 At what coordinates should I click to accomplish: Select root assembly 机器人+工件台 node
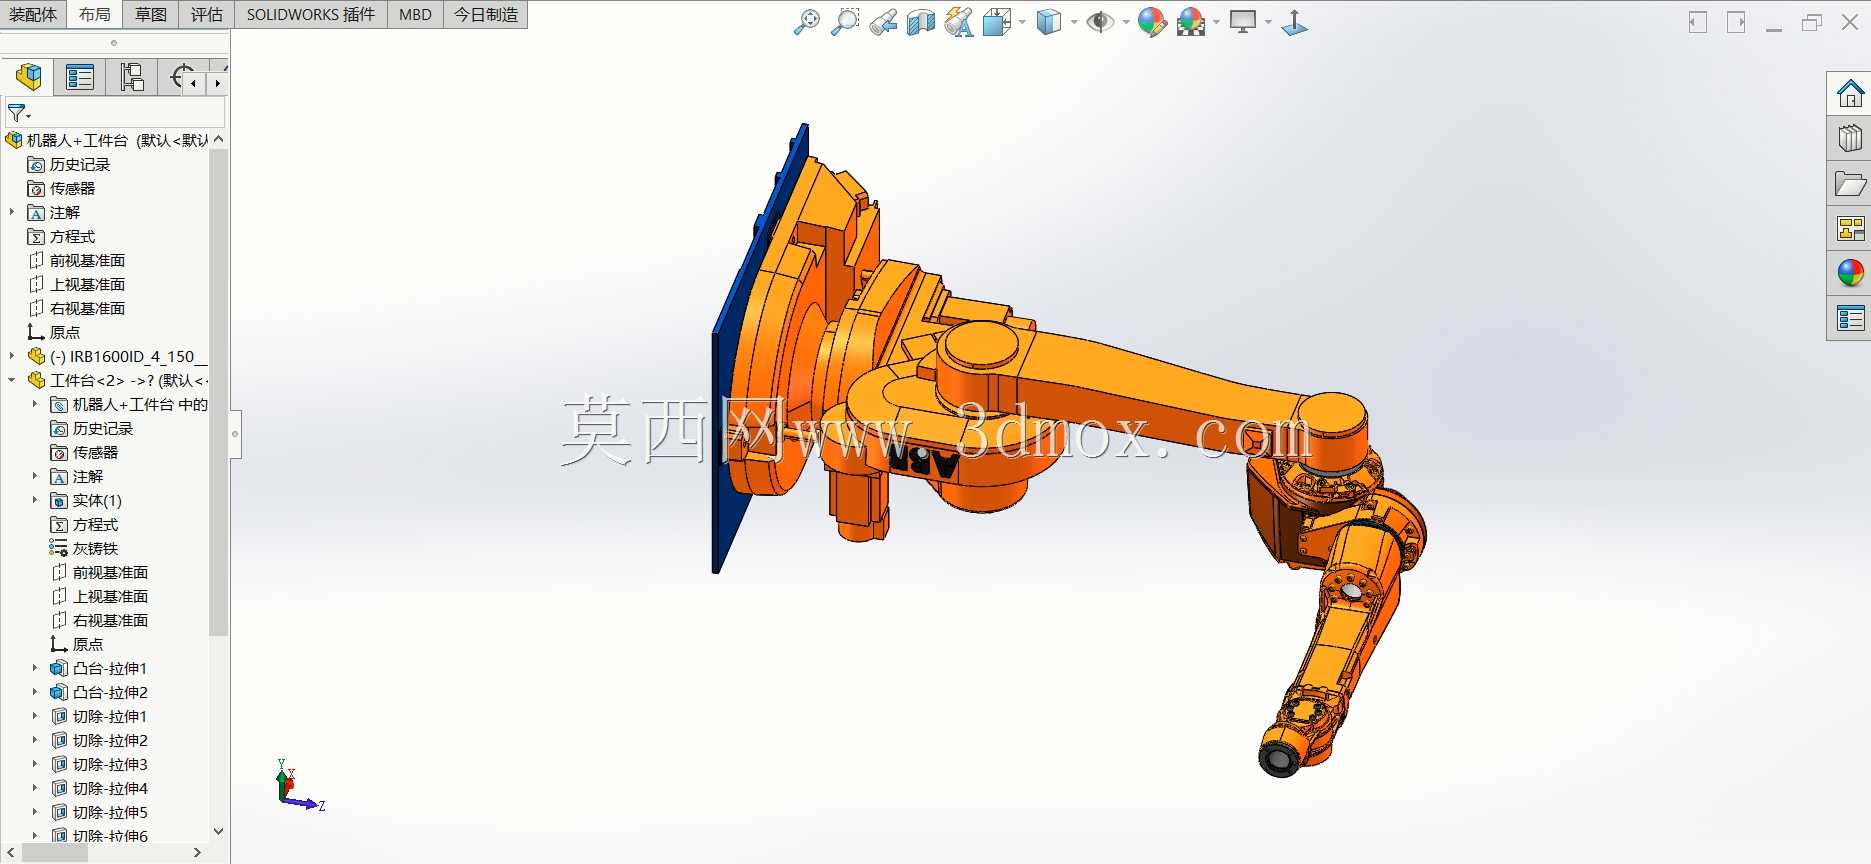[x=106, y=140]
